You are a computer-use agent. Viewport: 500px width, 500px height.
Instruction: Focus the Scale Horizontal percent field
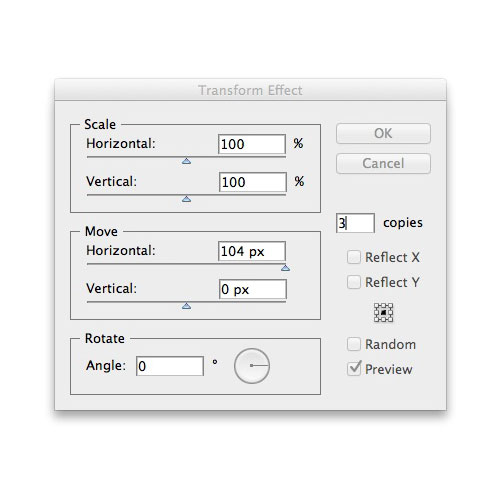pyautogui.click(x=252, y=144)
